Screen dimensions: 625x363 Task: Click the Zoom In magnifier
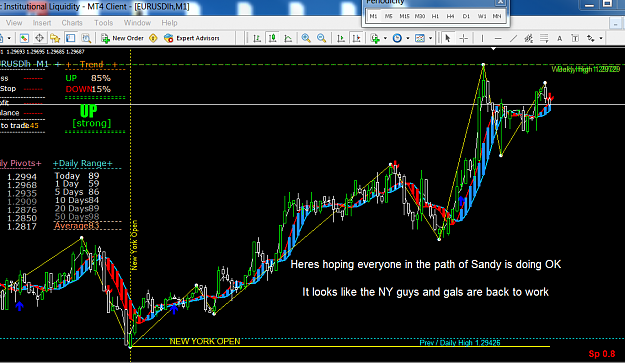[x=306, y=38]
